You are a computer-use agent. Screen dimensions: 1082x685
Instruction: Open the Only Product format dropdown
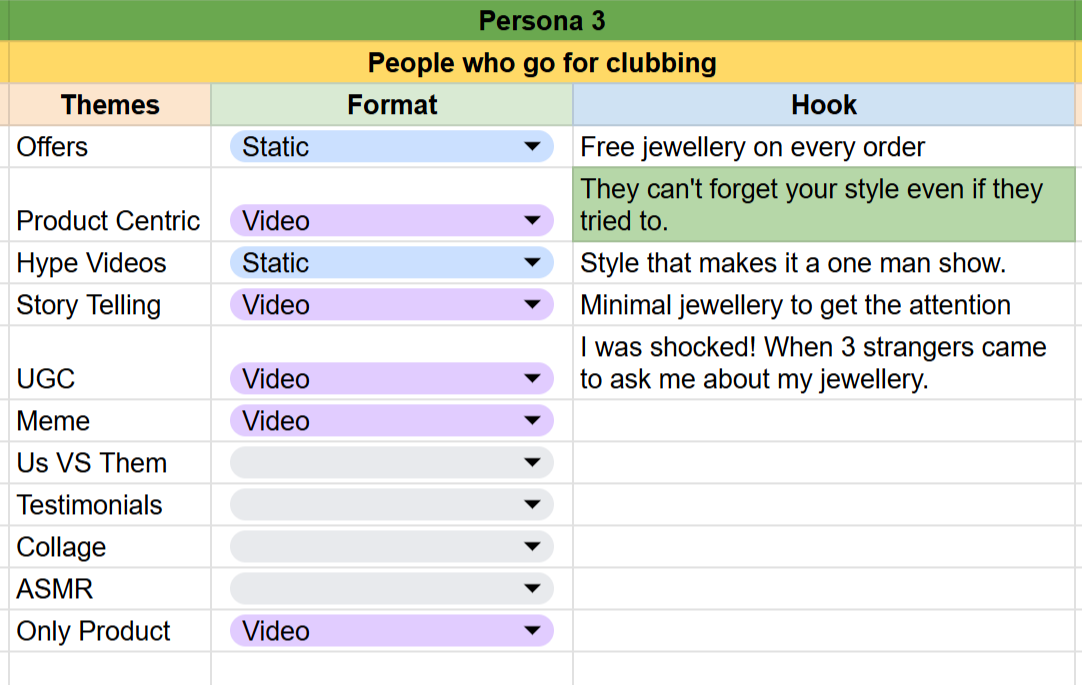(x=531, y=631)
